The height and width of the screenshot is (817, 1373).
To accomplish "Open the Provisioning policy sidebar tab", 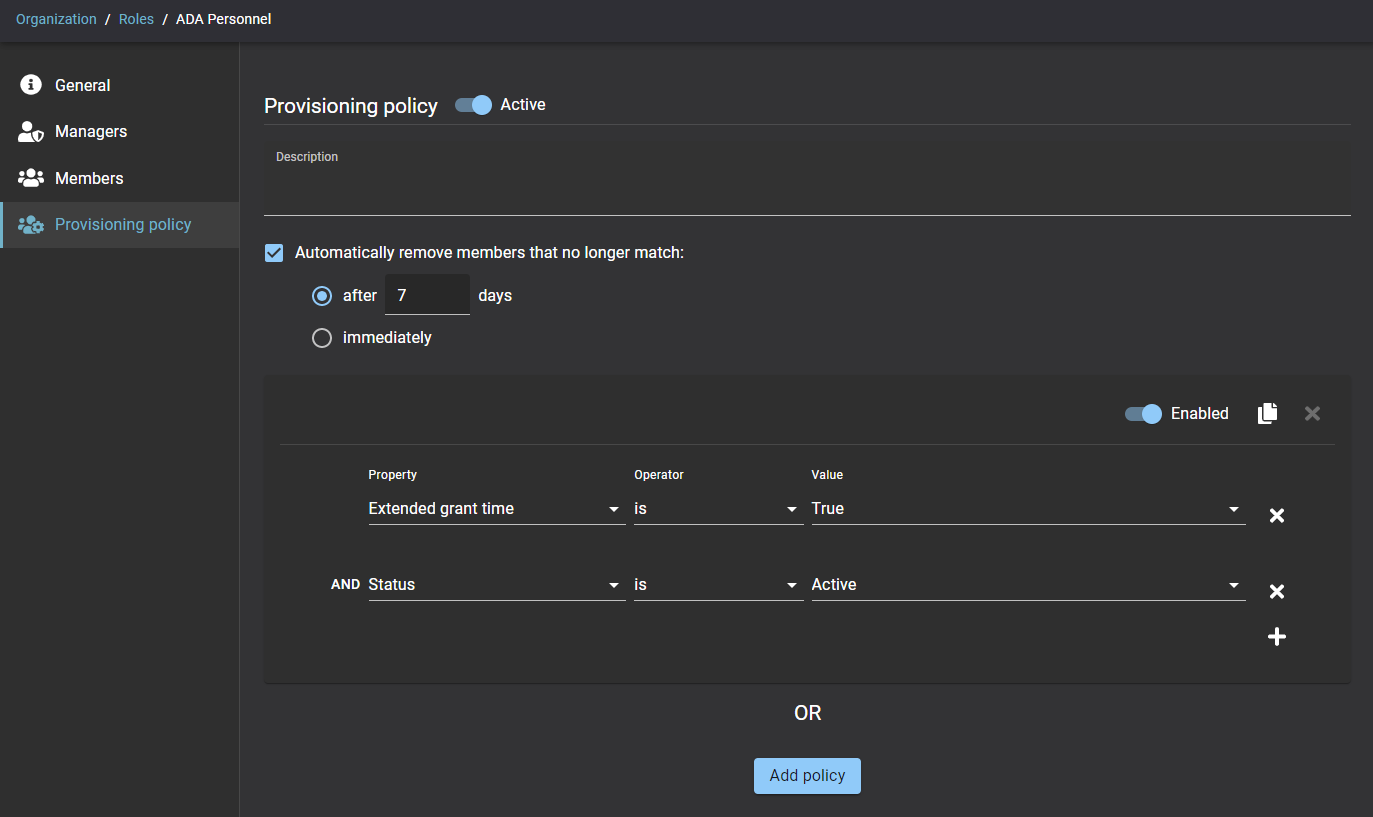I will coord(122,224).
